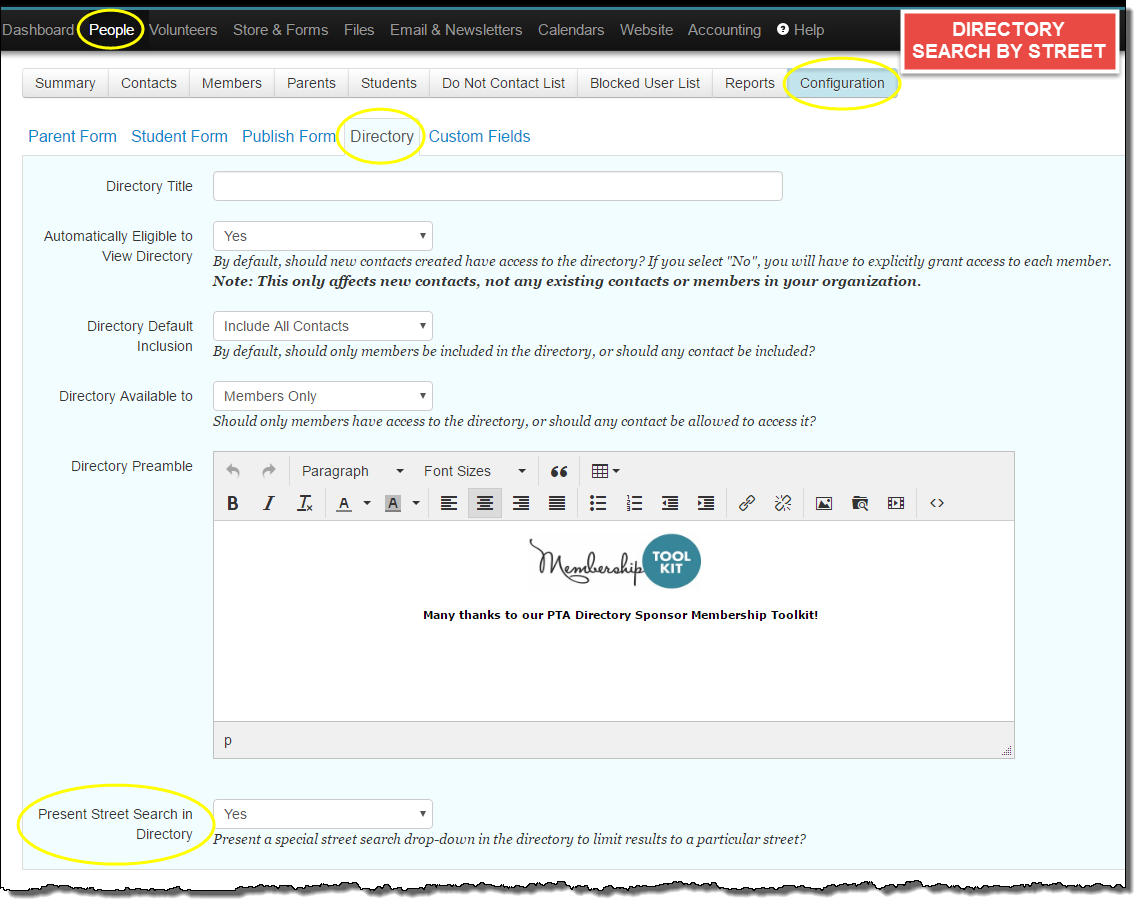Viewport: 1141px width, 906px height.
Task: Open the Font Sizes dropdown
Action: point(474,471)
